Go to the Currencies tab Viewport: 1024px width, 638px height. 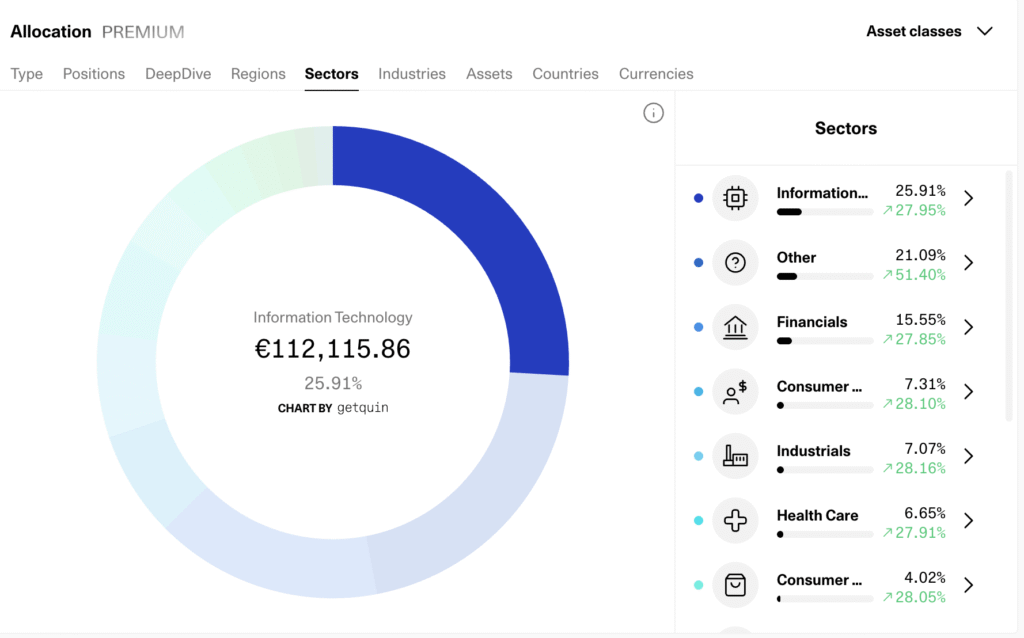(656, 74)
